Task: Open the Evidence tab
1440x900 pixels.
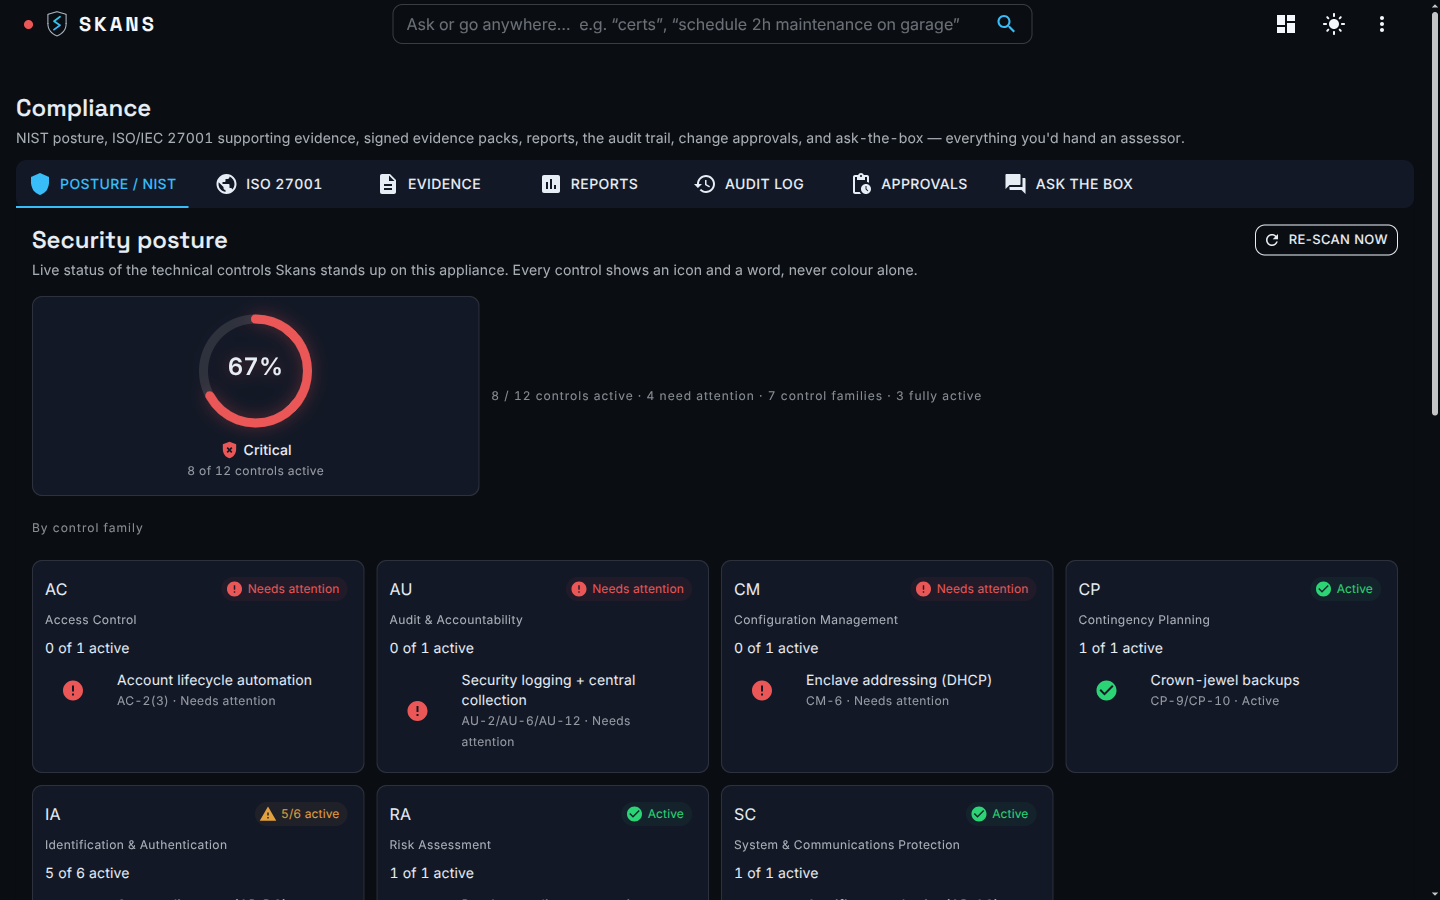Action: tap(430, 184)
